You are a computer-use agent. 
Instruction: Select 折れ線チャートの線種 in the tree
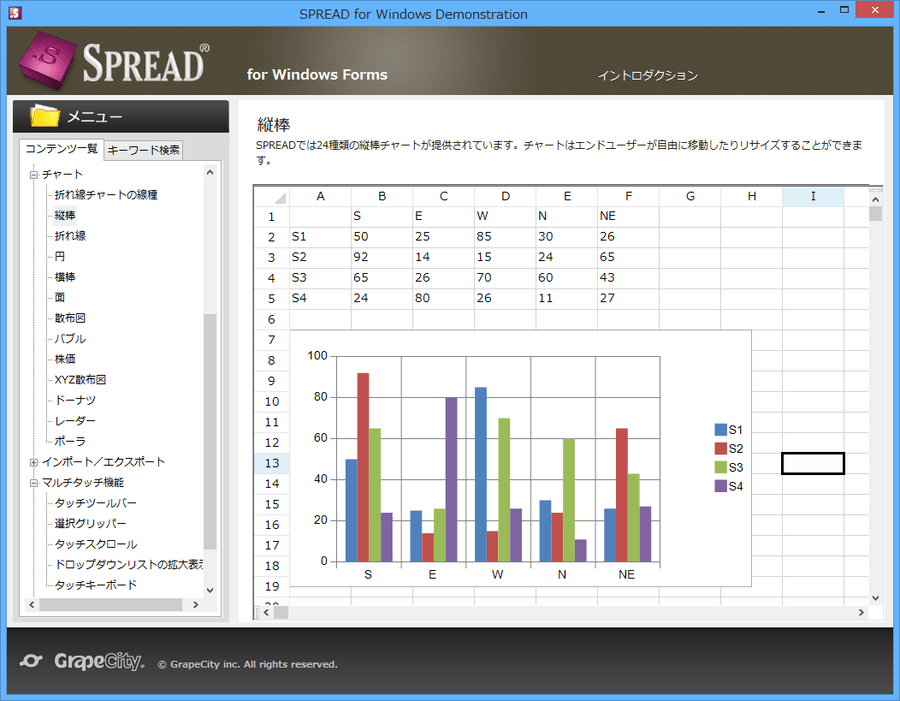click(106, 195)
